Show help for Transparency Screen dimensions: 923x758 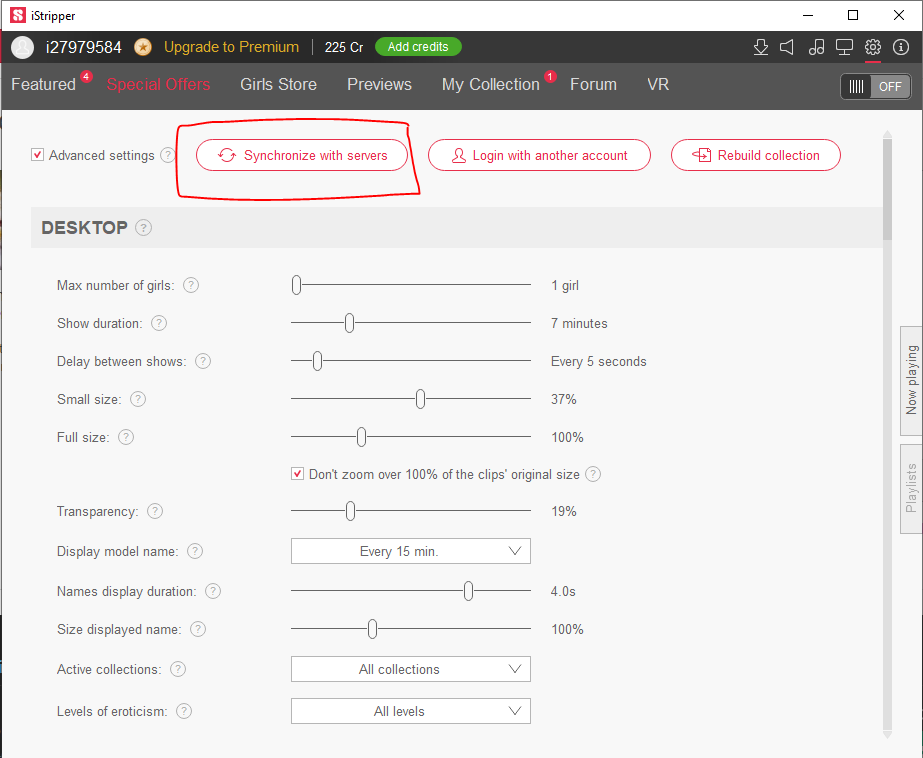coord(155,511)
